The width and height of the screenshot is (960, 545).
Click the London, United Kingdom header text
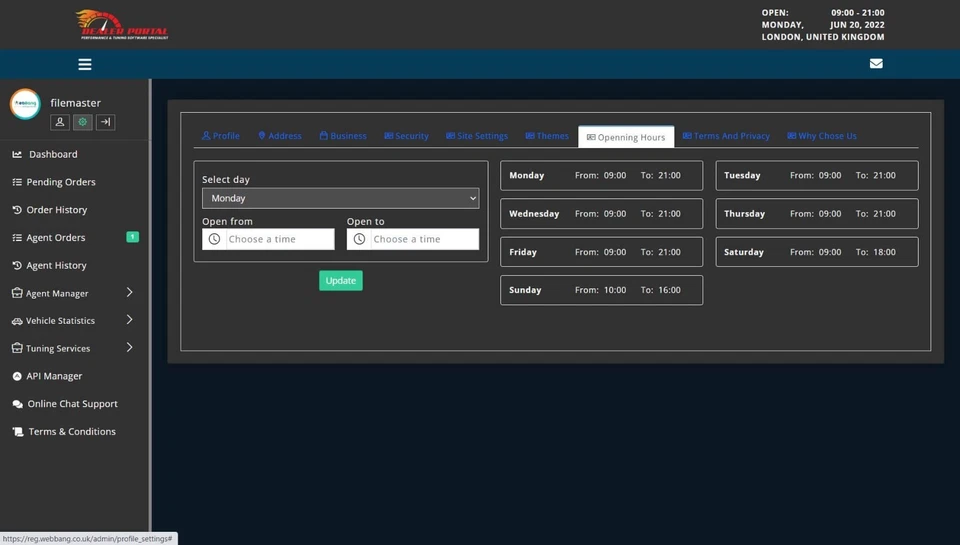[x=823, y=37]
